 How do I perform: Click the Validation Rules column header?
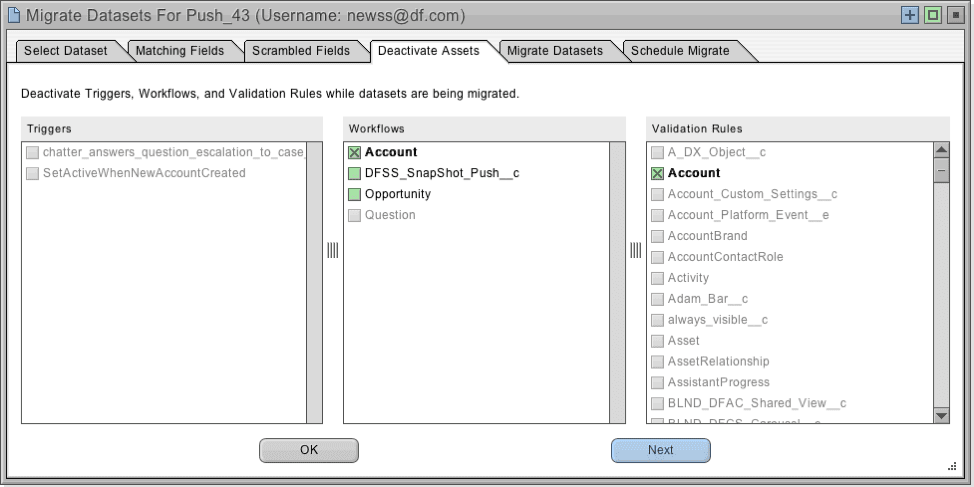(x=798, y=129)
